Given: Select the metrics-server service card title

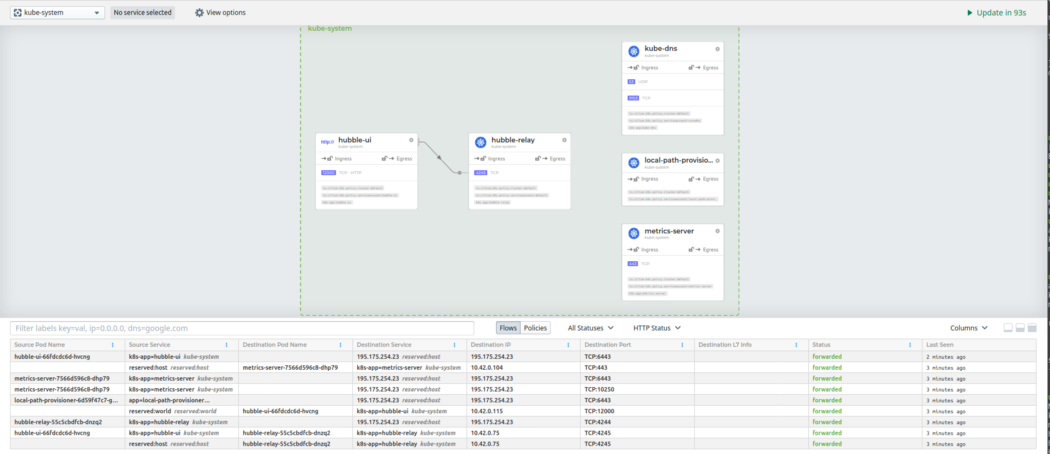Looking at the screenshot, I should 669,231.
